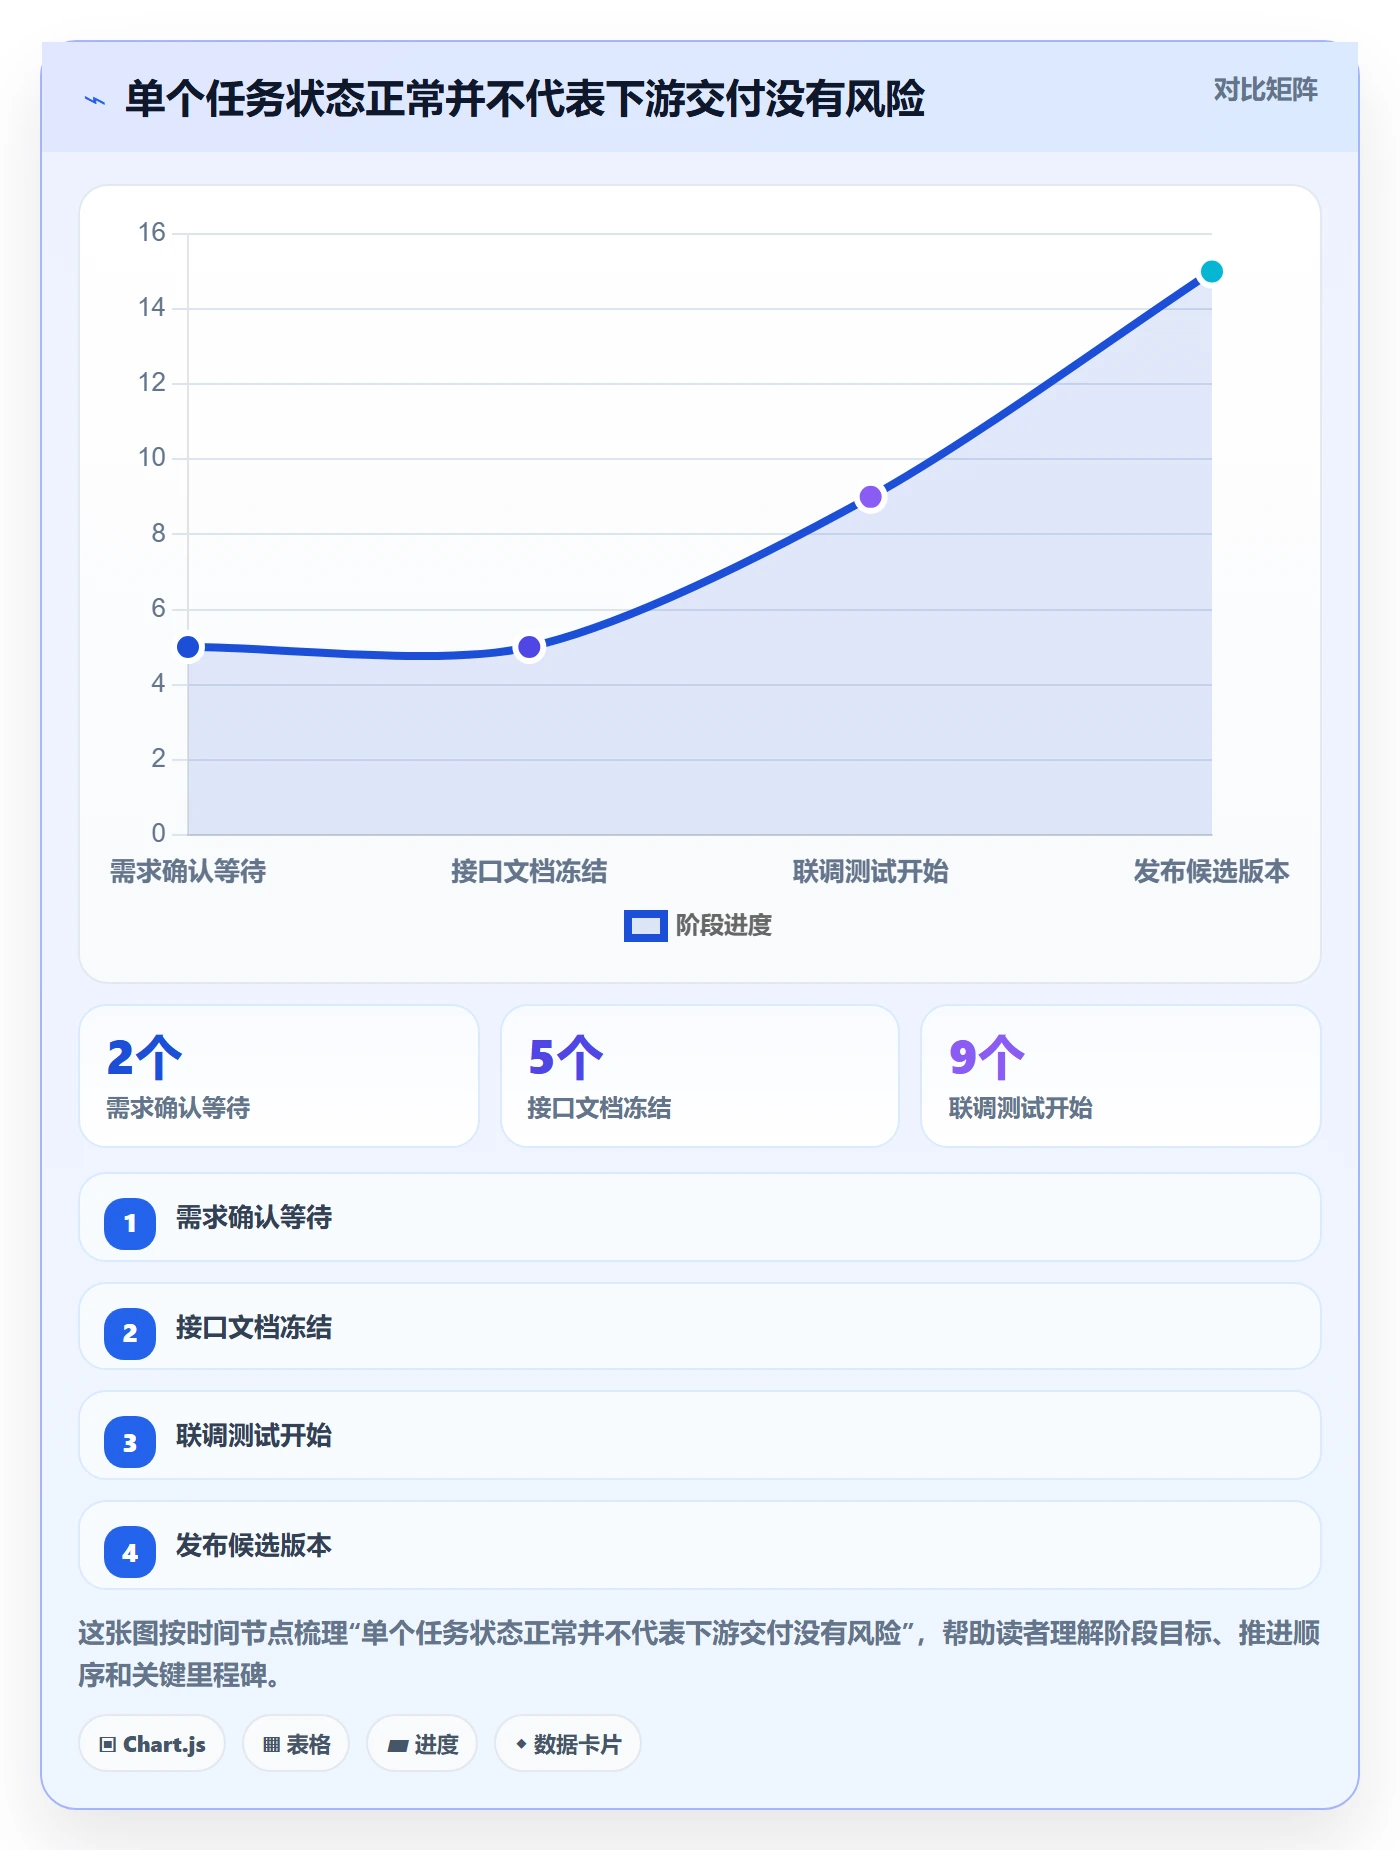Click the purple data point above 联调测试开始
The height and width of the screenshot is (1850, 1400).
pos(871,497)
